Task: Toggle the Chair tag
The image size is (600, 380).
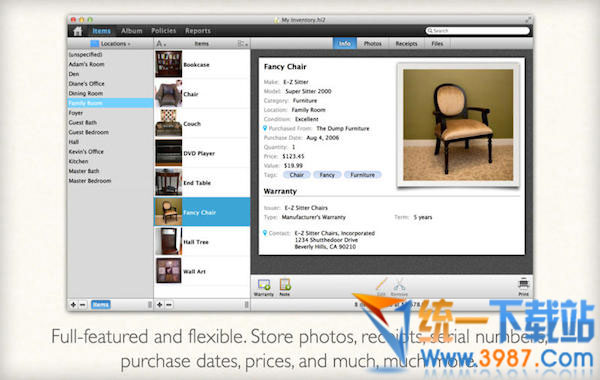Action: click(297, 175)
